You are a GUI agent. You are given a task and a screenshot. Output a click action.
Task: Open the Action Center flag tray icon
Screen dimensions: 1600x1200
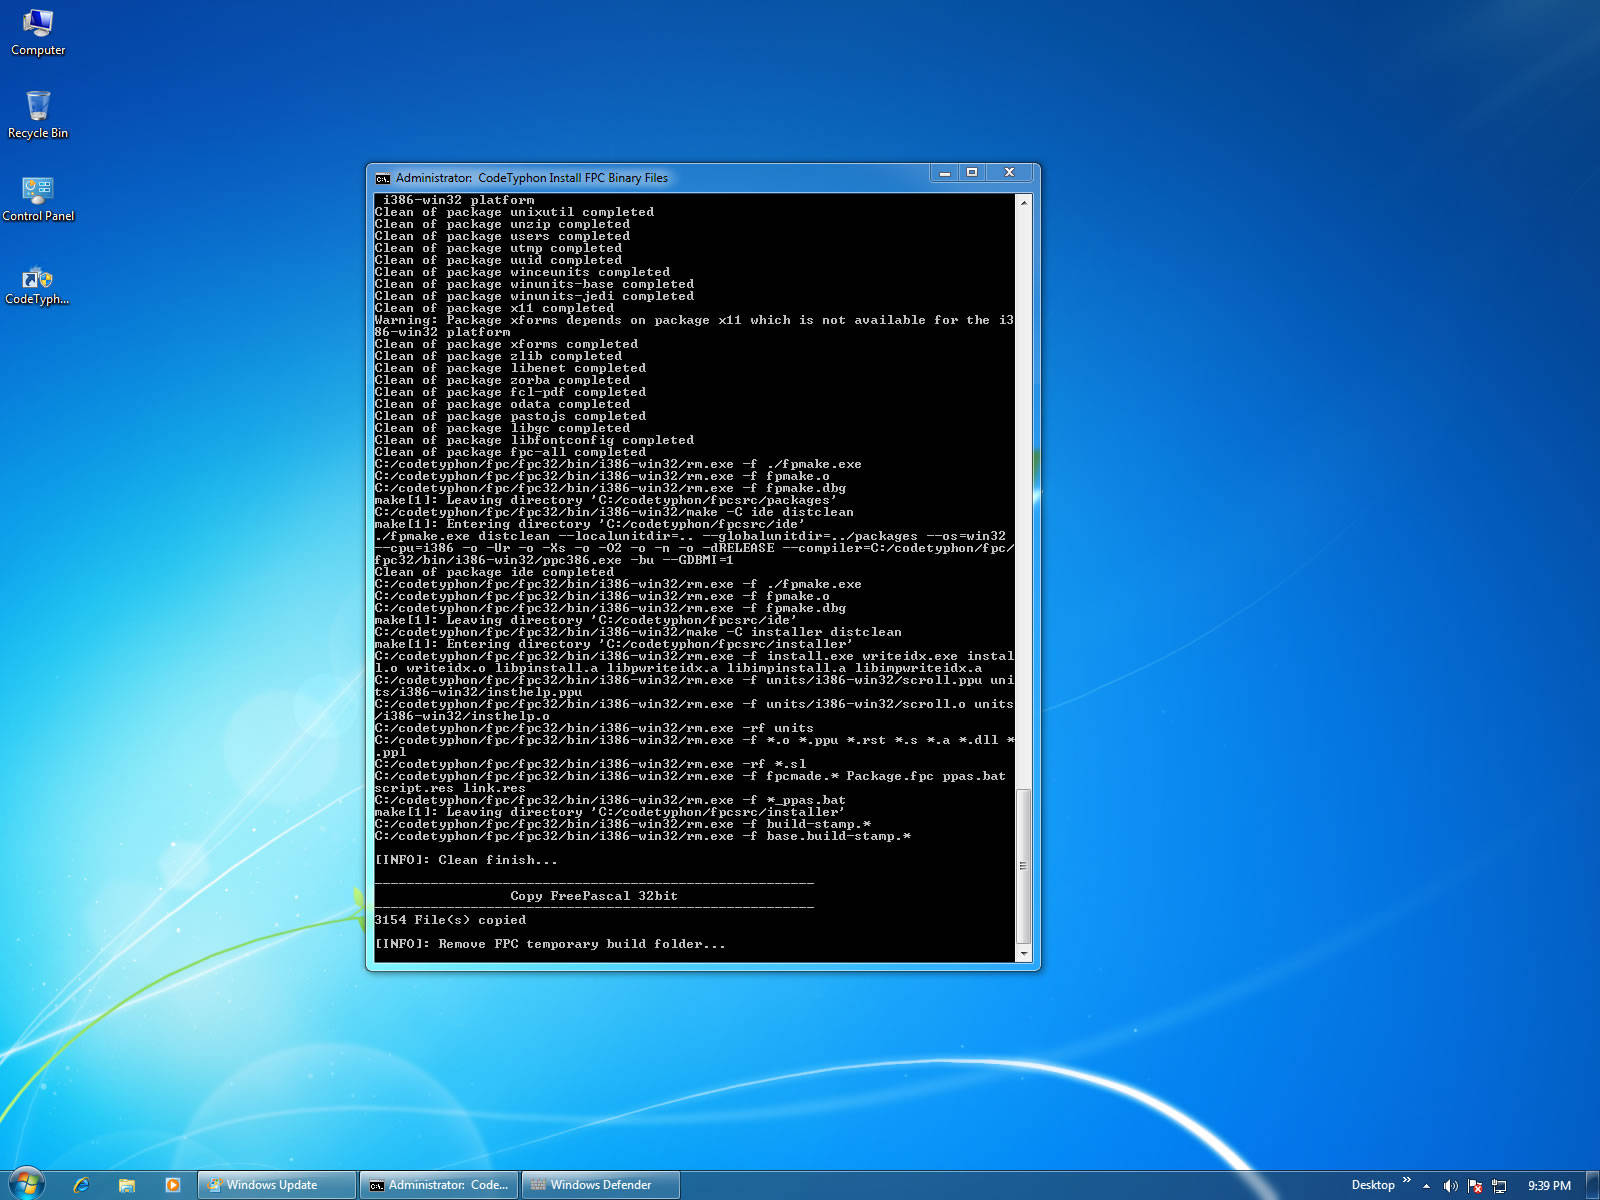(1475, 1186)
